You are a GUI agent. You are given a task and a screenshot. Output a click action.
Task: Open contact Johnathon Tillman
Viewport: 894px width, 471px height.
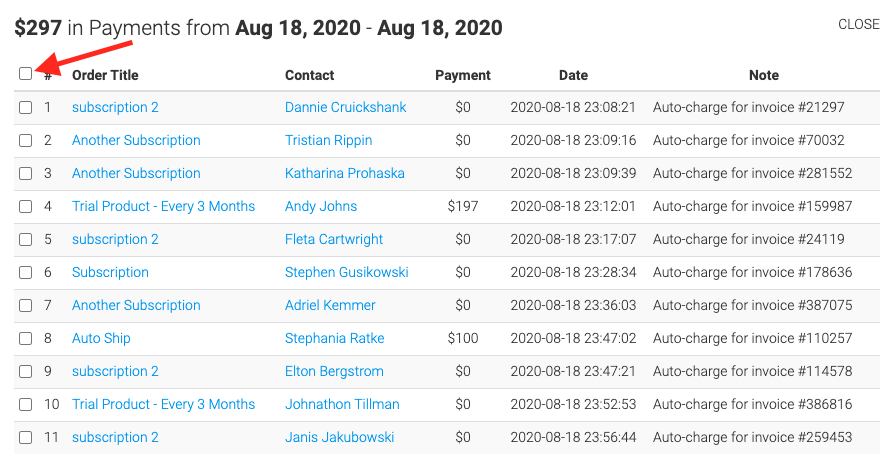point(342,404)
